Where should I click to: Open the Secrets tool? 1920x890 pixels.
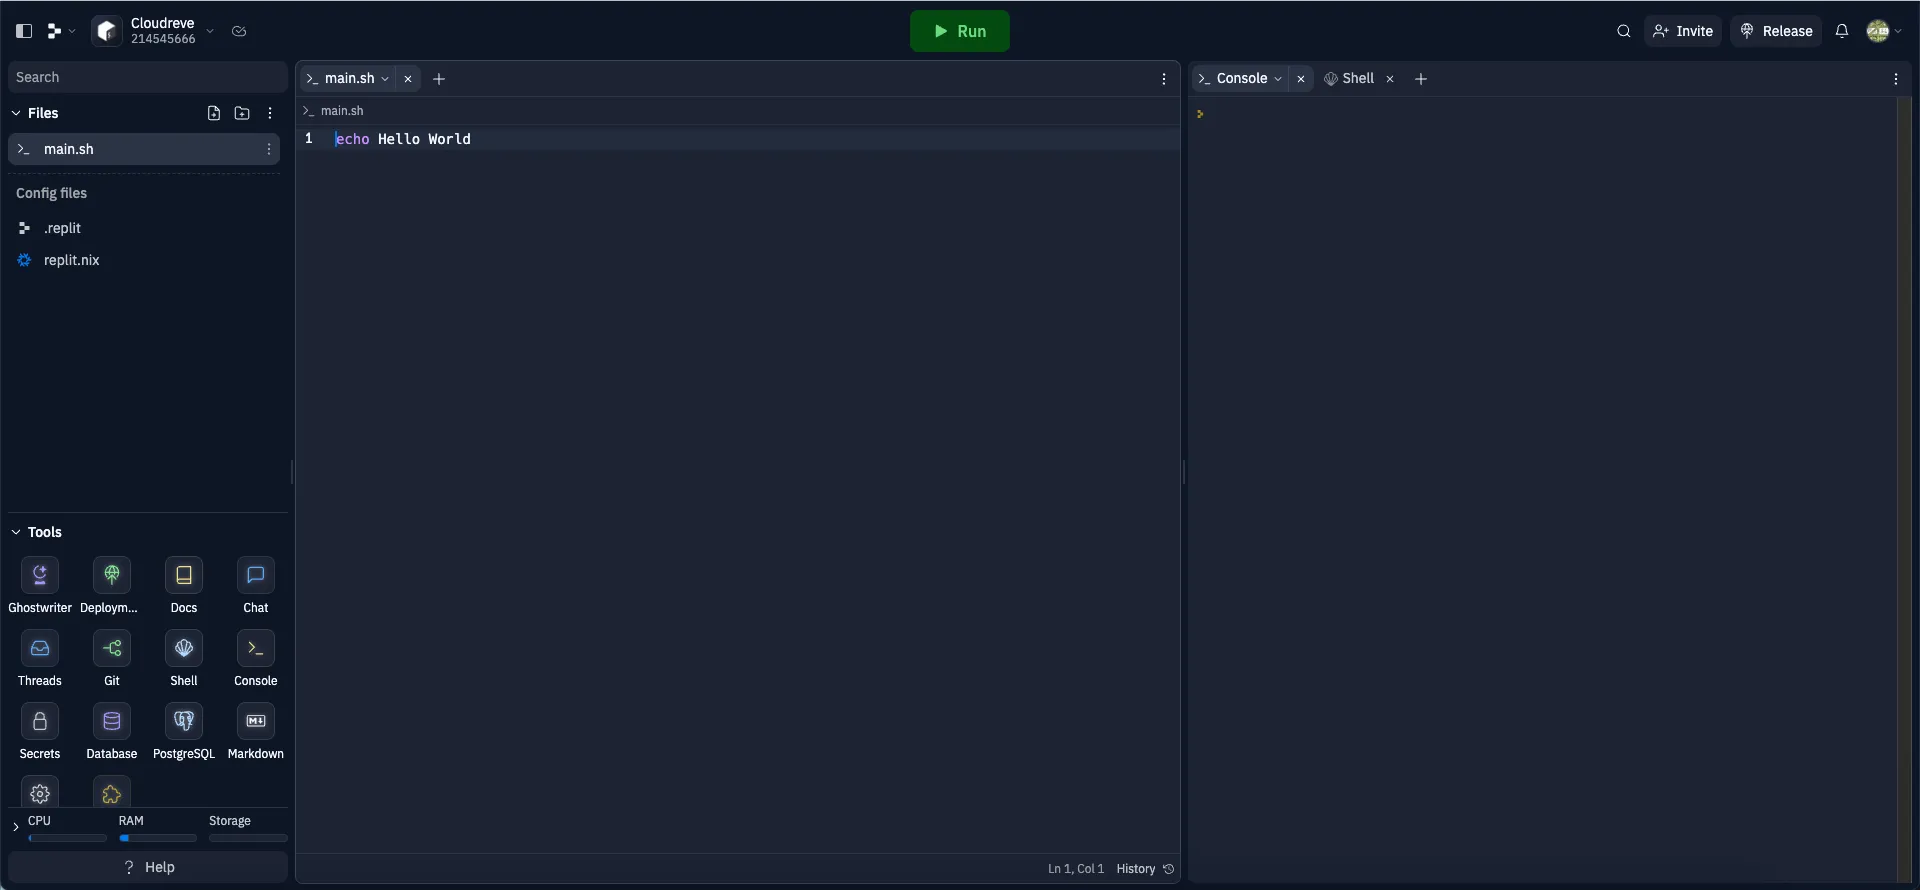[40, 722]
